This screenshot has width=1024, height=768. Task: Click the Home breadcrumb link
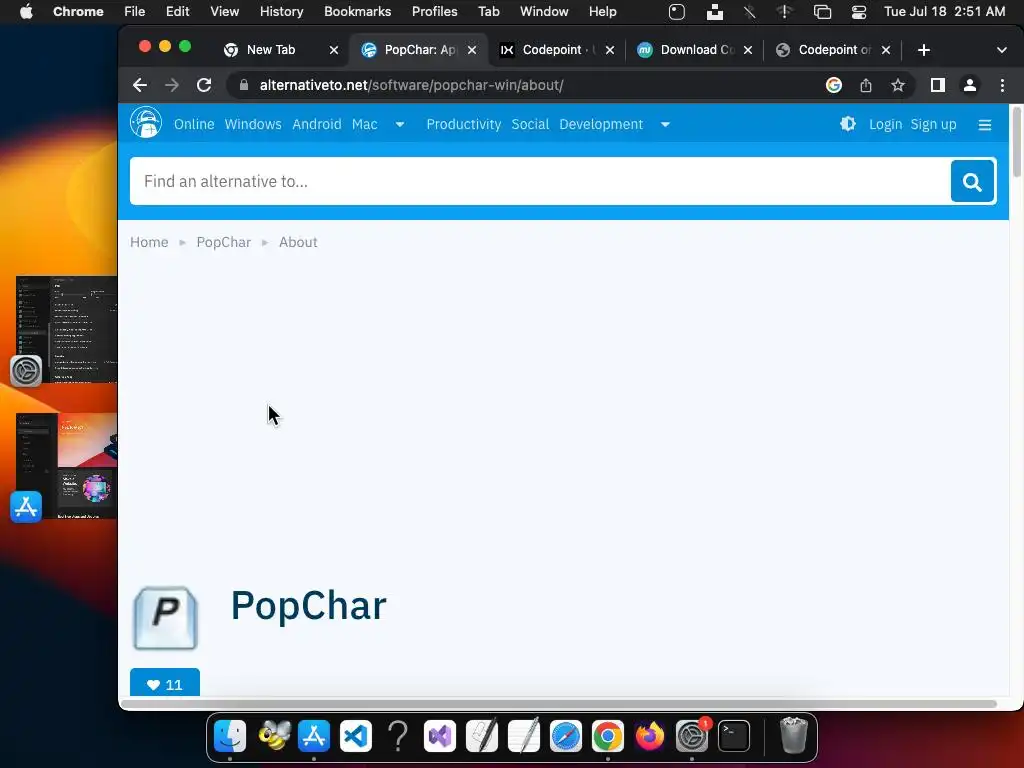pos(149,242)
